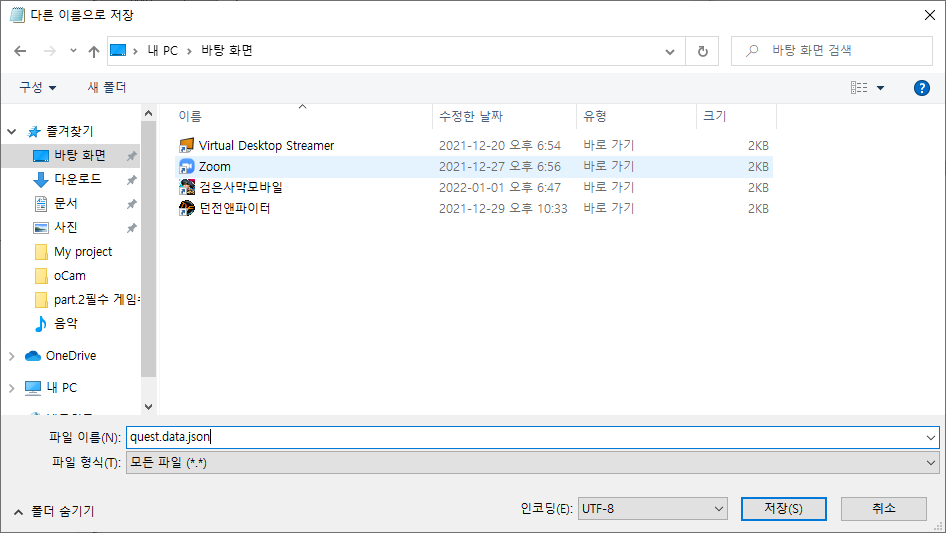Select '바탕 화면' in favorites list
This screenshot has height=533, width=946.
[80, 155]
